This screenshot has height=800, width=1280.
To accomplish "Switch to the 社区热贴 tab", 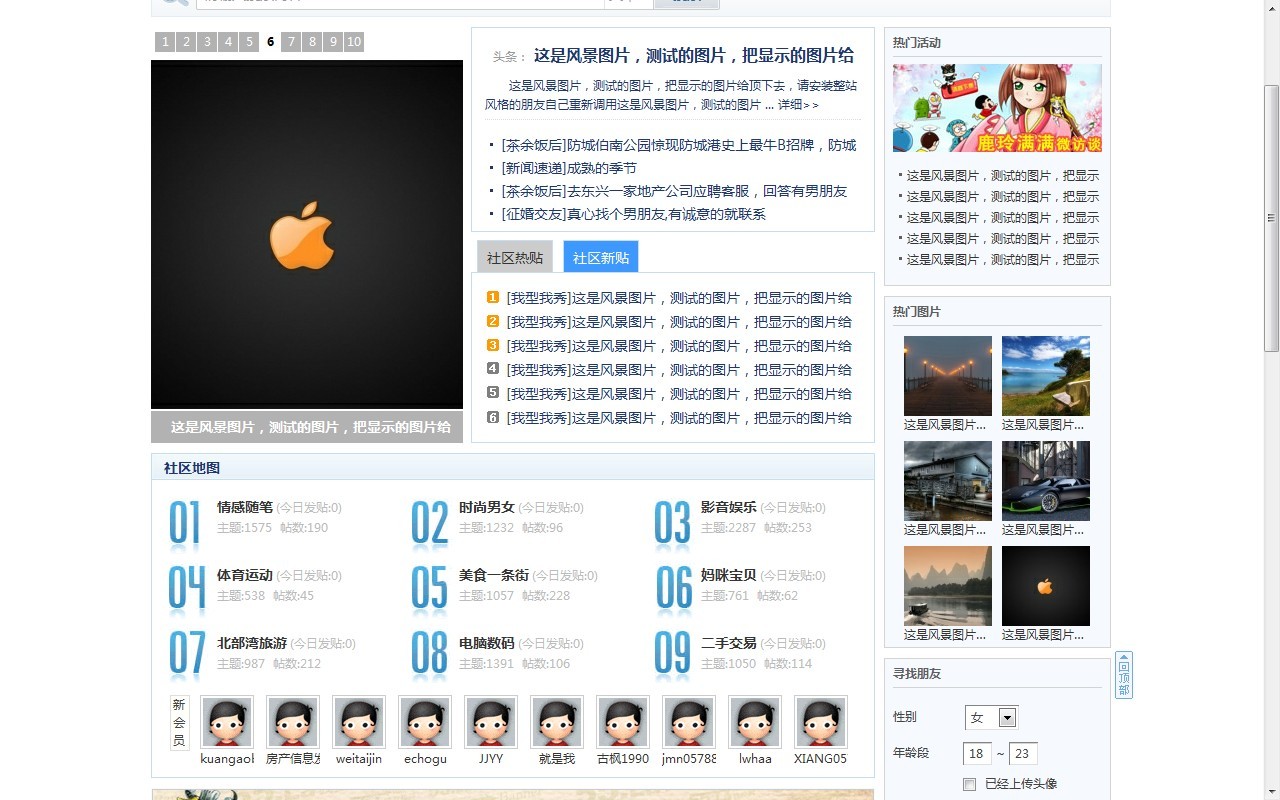I will pos(515,257).
